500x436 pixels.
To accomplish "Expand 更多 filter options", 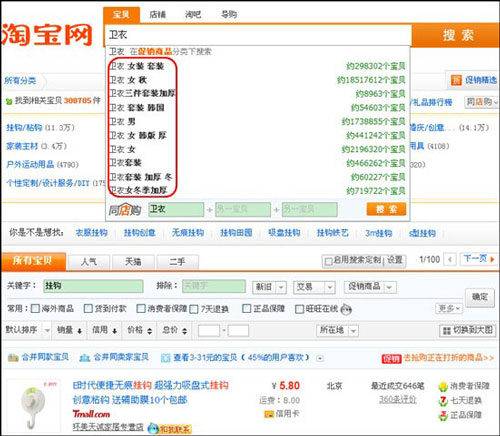I will (449, 309).
